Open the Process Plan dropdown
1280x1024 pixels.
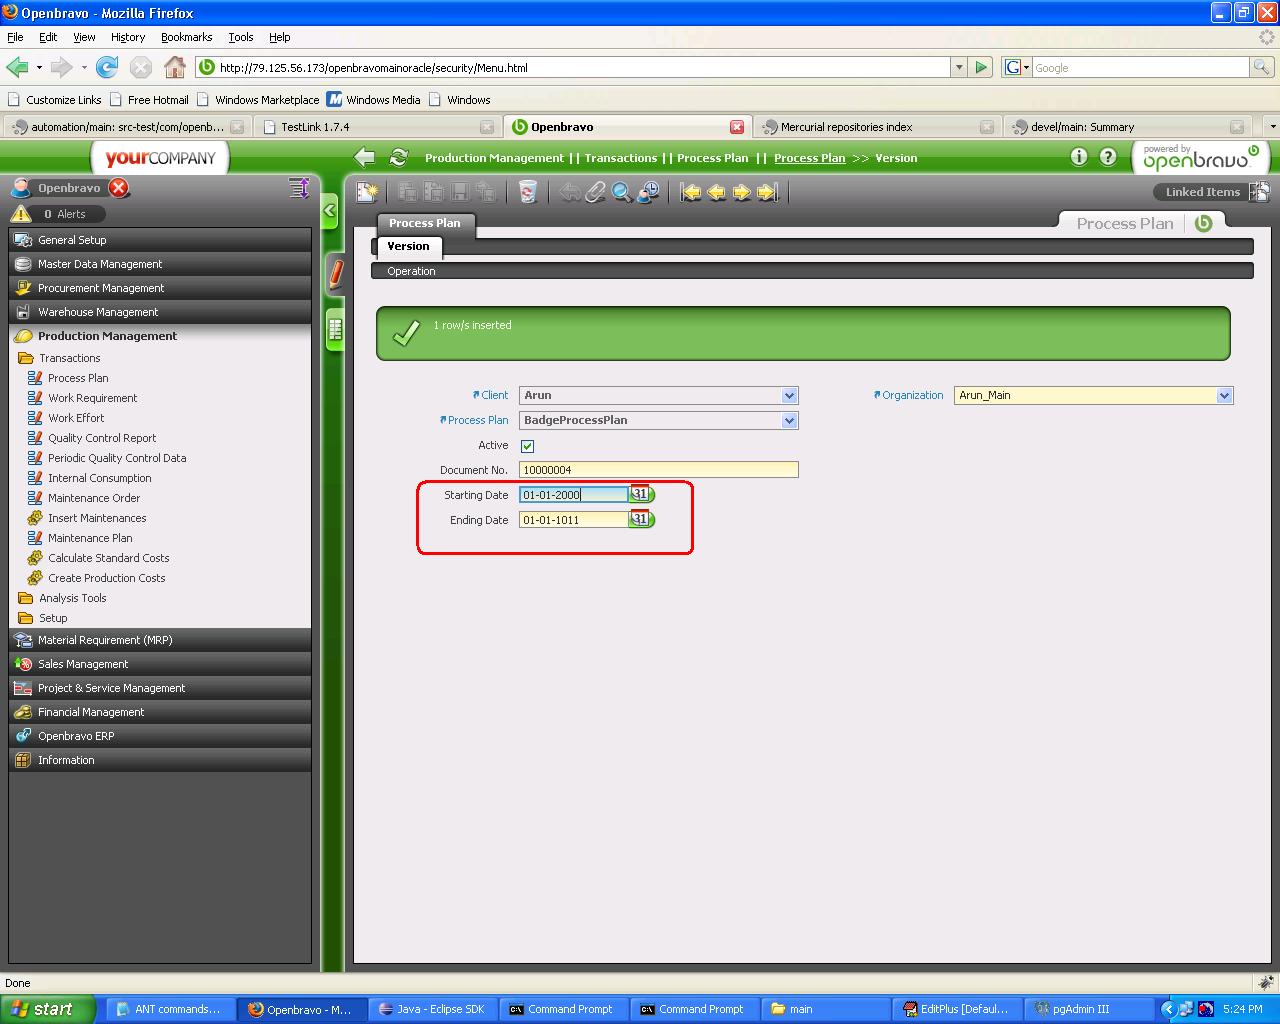(790, 420)
